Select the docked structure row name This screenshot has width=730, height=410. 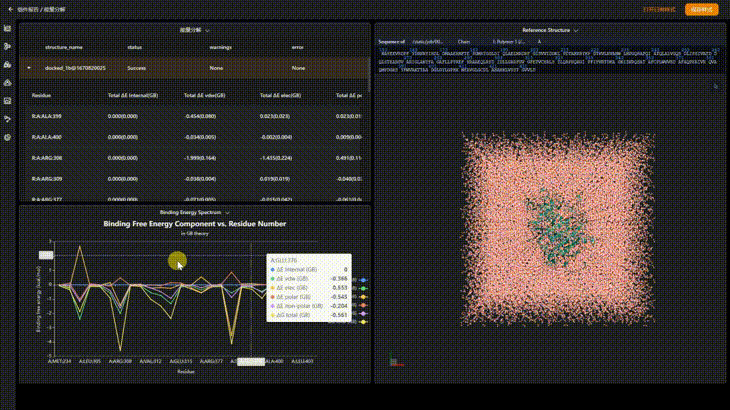(x=75, y=68)
